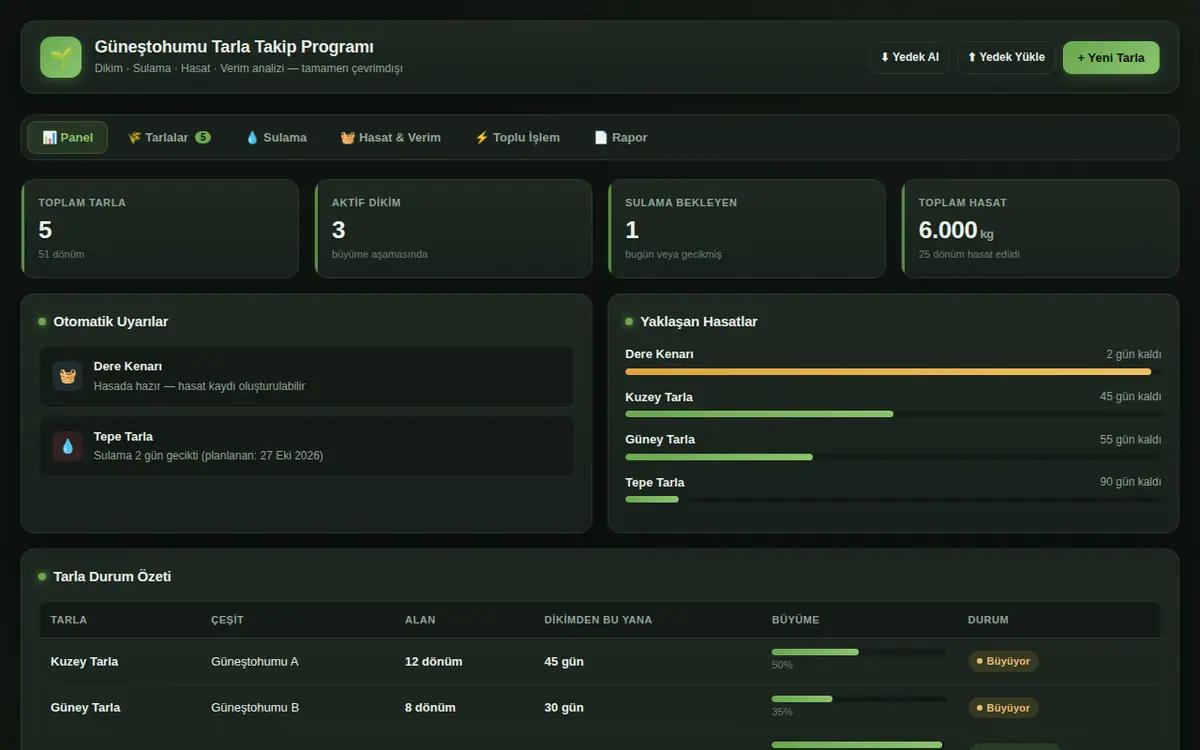The image size is (1200, 750).
Task: Click the water drop icon in Tepe Tarla alert
Action: click(68, 446)
